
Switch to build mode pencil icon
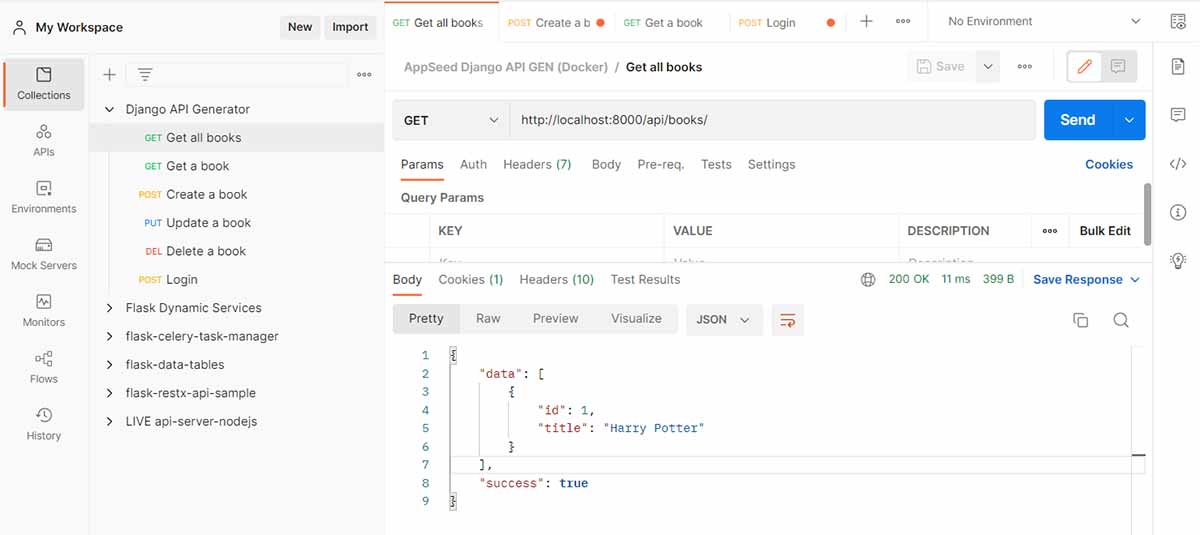tap(1084, 67)
